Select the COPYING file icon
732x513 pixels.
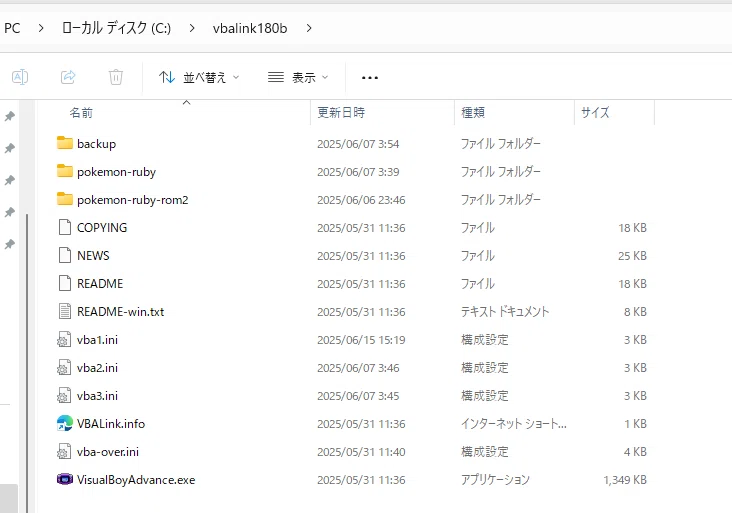coord(64,227)
